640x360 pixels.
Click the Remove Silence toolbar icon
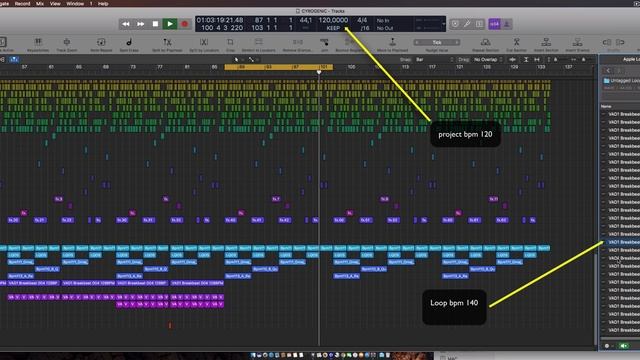click(x=298, y=42)
